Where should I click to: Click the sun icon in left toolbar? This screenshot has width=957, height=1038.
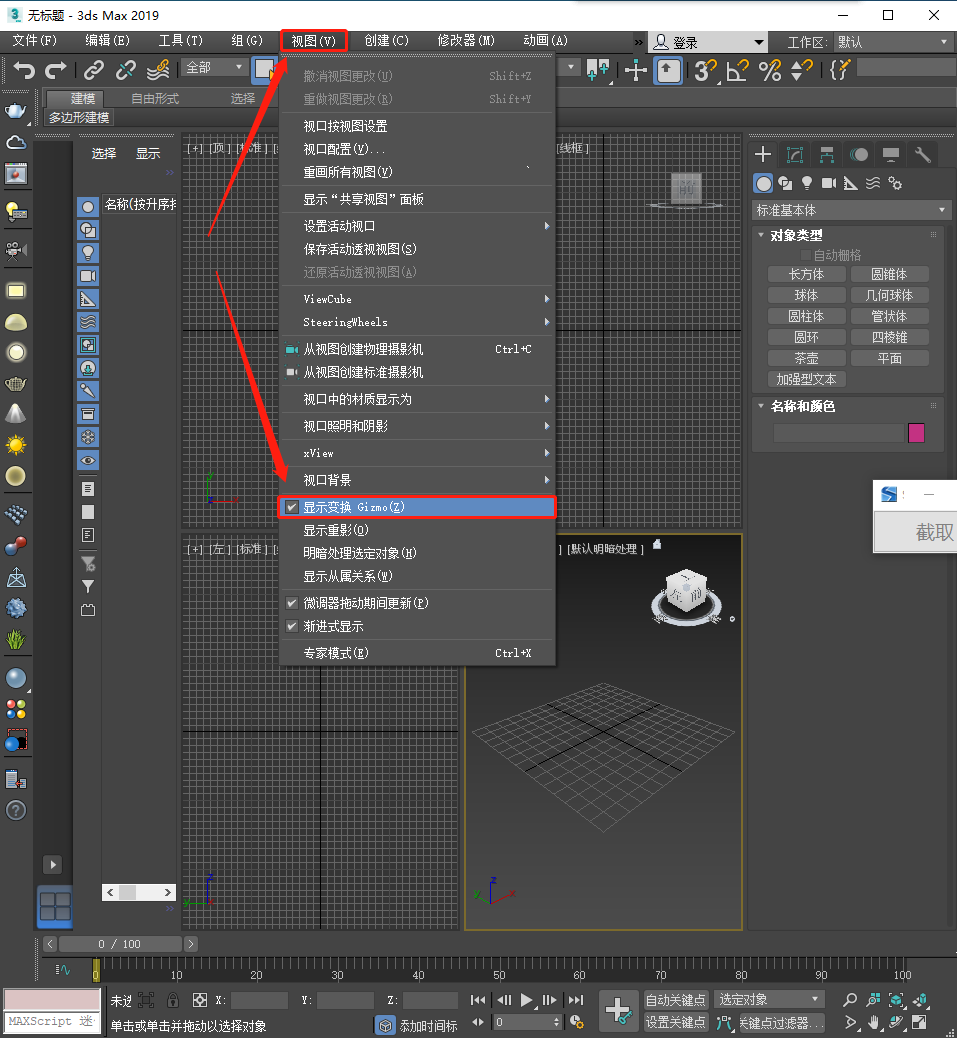pos(16,444)
